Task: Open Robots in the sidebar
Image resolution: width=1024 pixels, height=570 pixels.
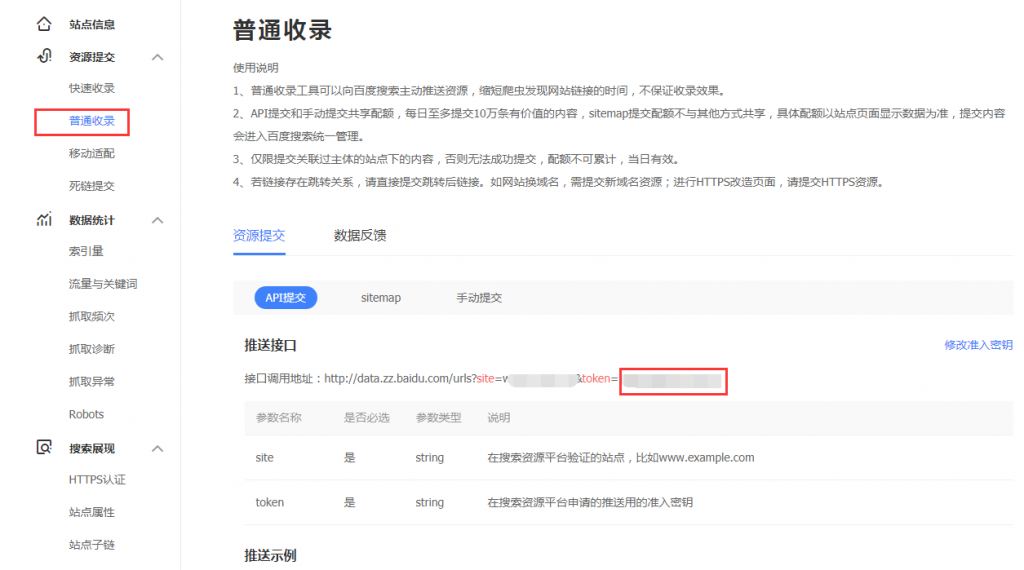Action: point(86,415)
